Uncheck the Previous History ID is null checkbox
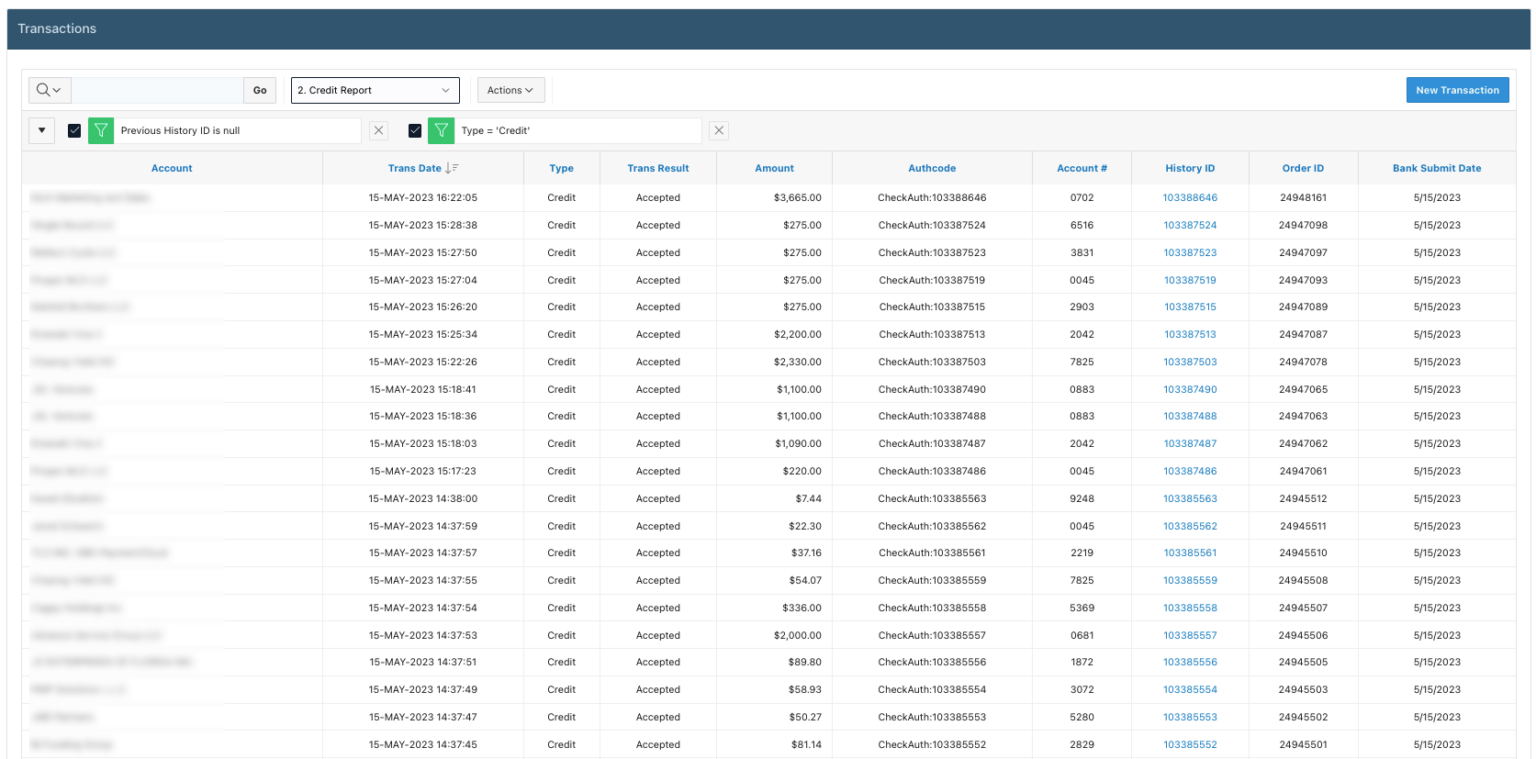This screenshot has height=759, width=1536. [x=74, y=130]
